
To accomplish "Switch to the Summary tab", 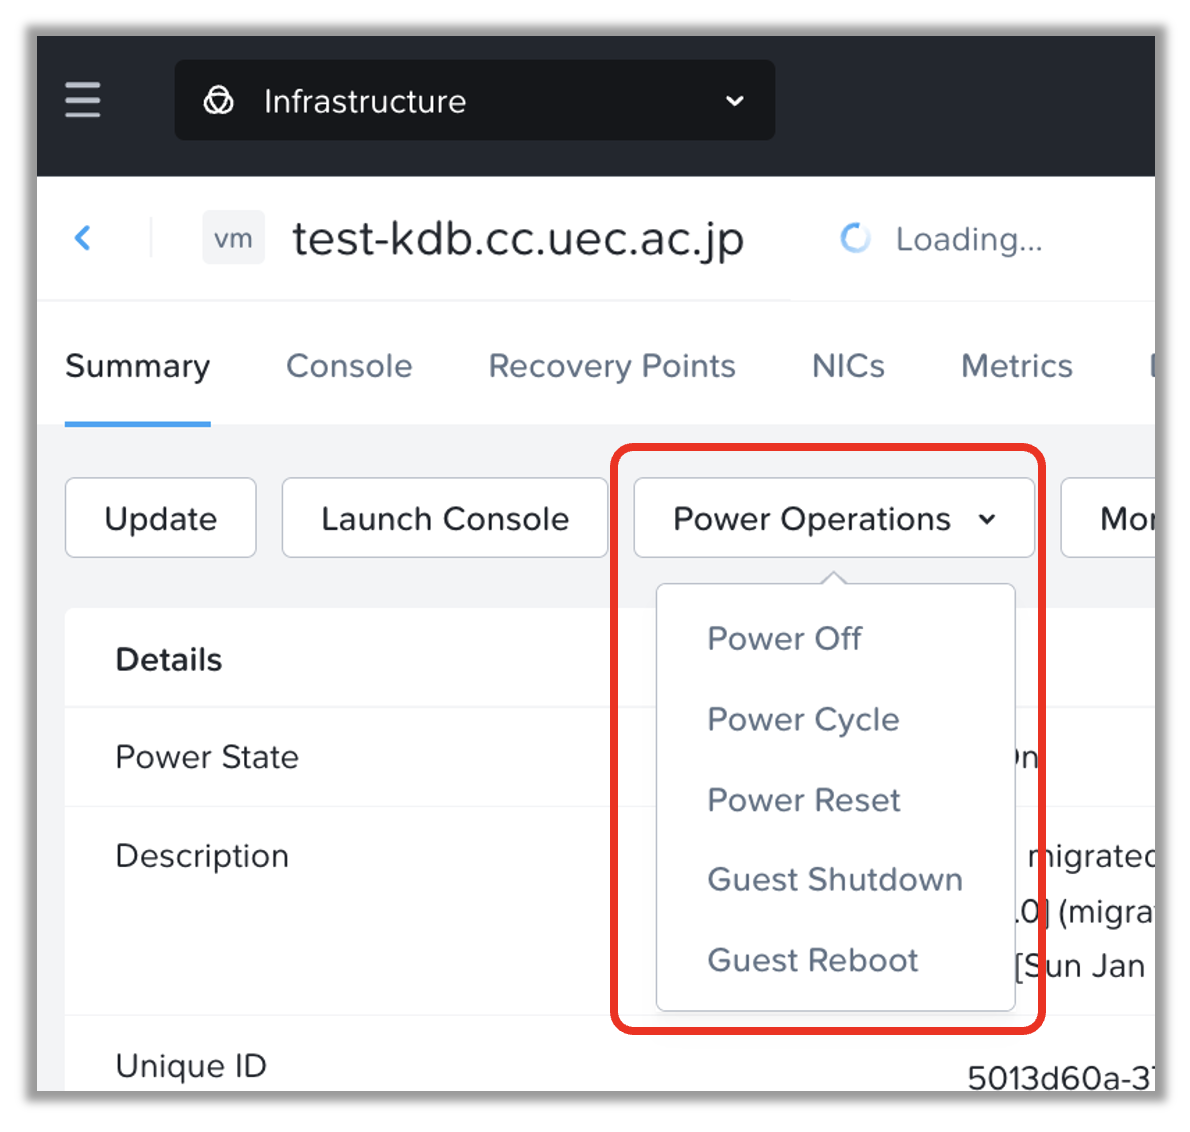I will 138,366.
